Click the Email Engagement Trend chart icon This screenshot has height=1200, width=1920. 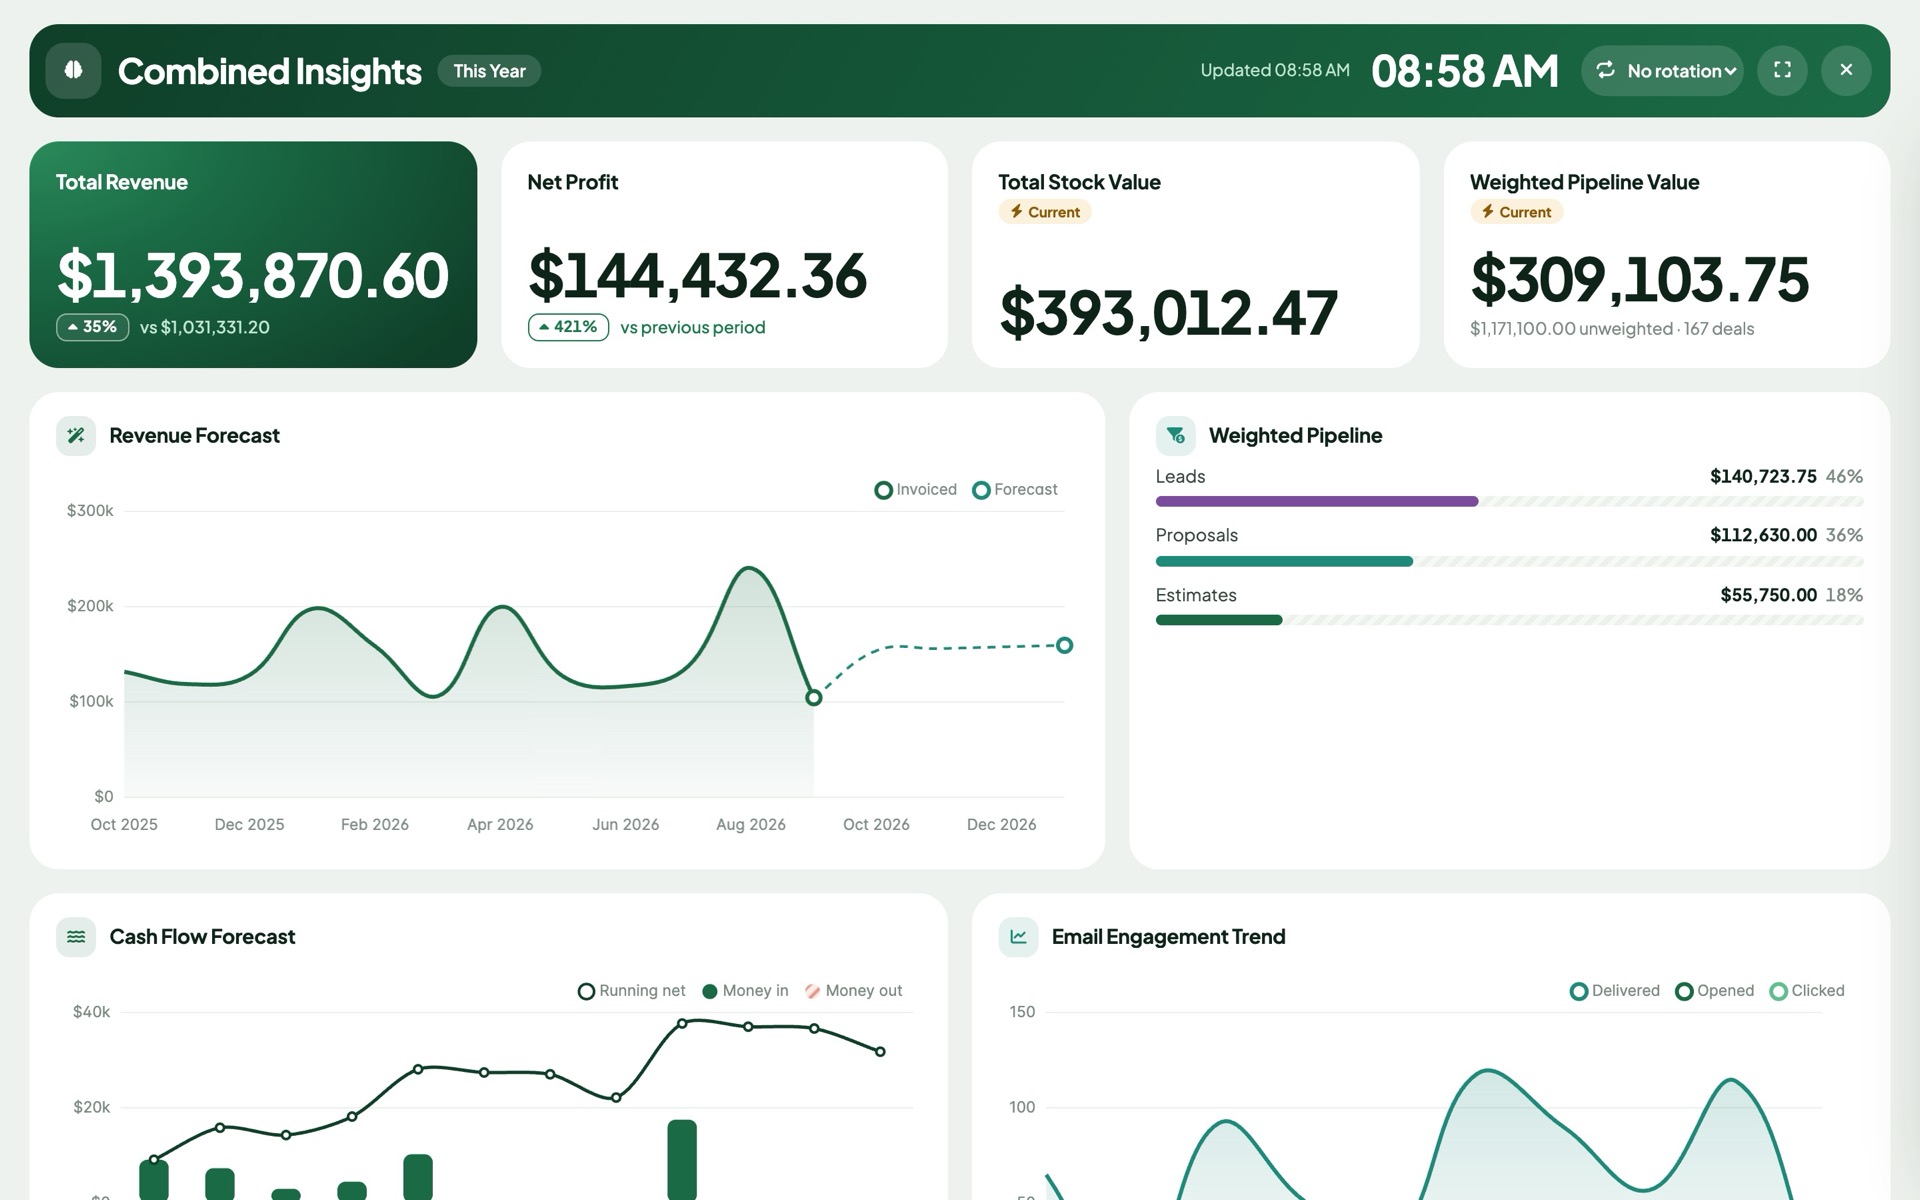1018,937
